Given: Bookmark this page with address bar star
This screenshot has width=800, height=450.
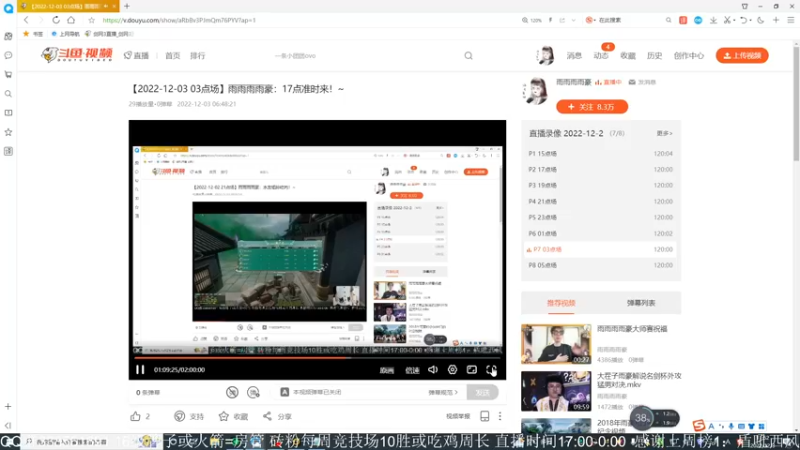Looking at the screenshot, I should 91,20.
